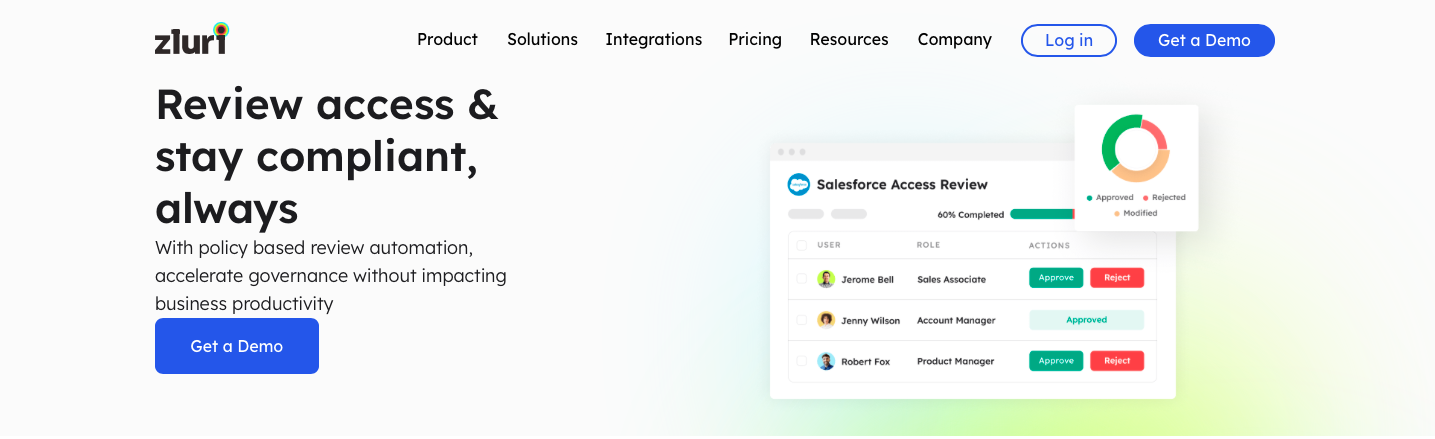Click the Log in button
This screenshot has width=1435, height=439.
[1068, 40]
